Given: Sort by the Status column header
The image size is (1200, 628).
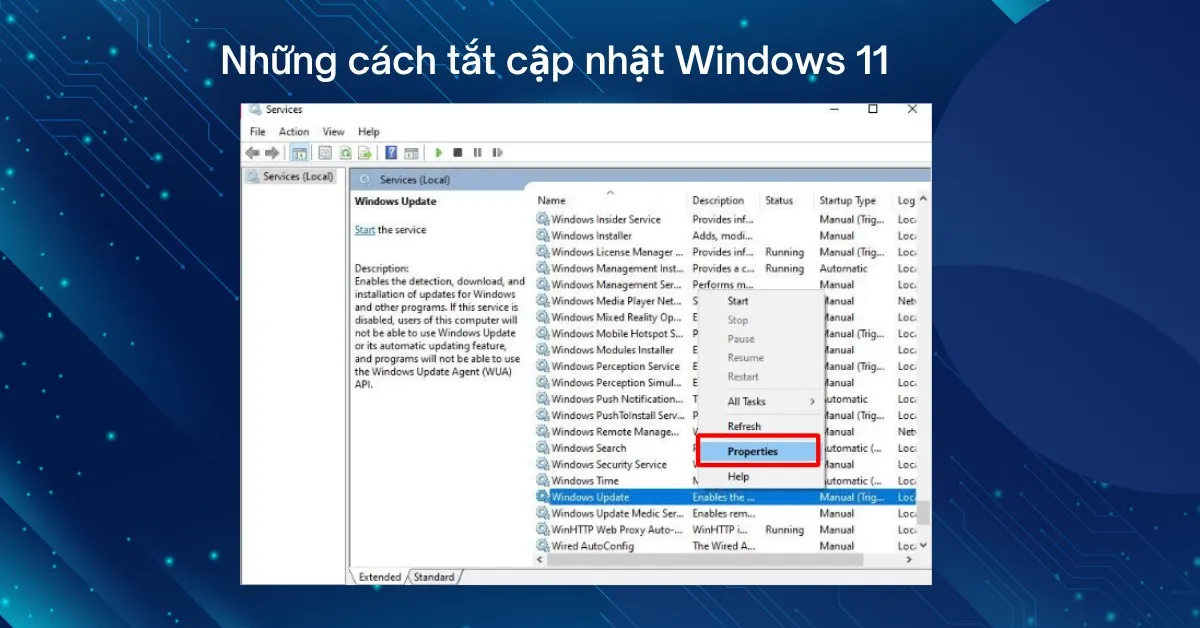Looking at the screenshot, I should tap(787, 200).
